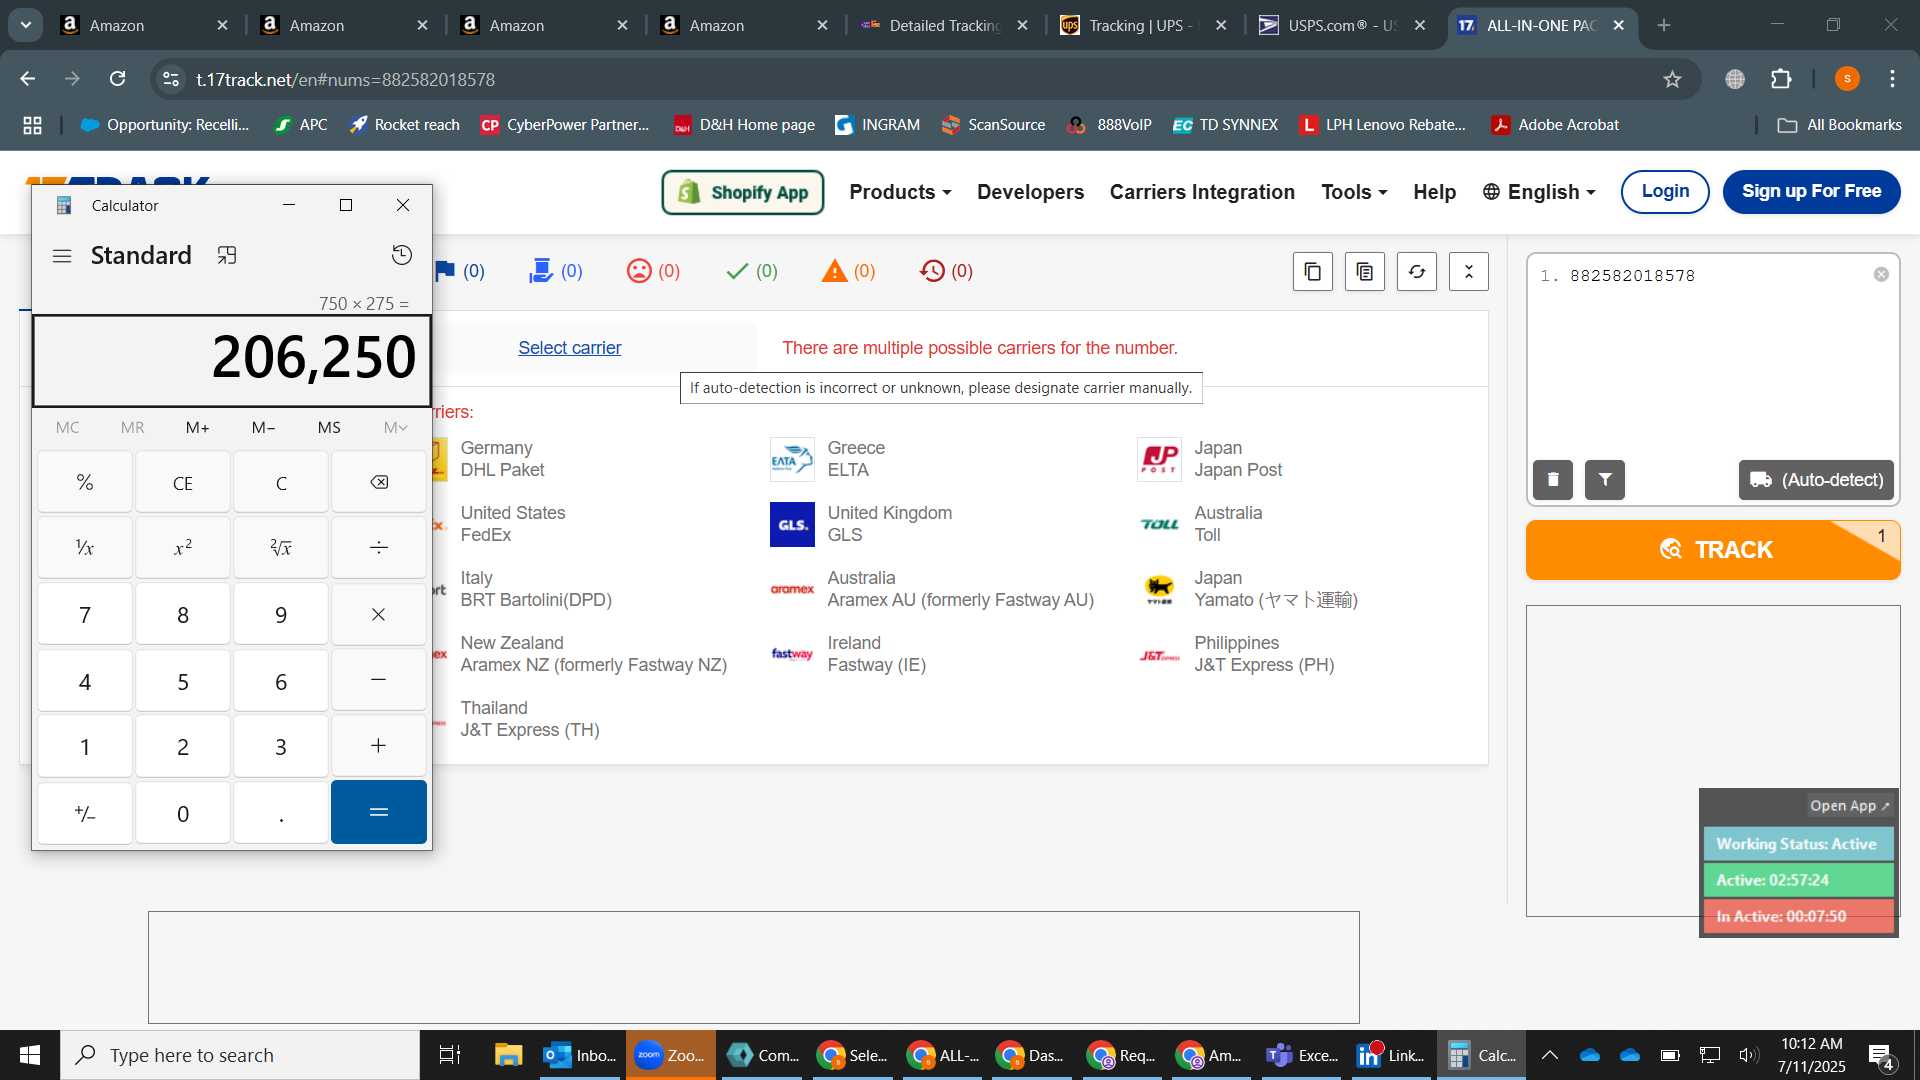Open Calculator history clock icon
Image resolution: width=1920 pixels, height=1080 pixels.
pos(401,255)
